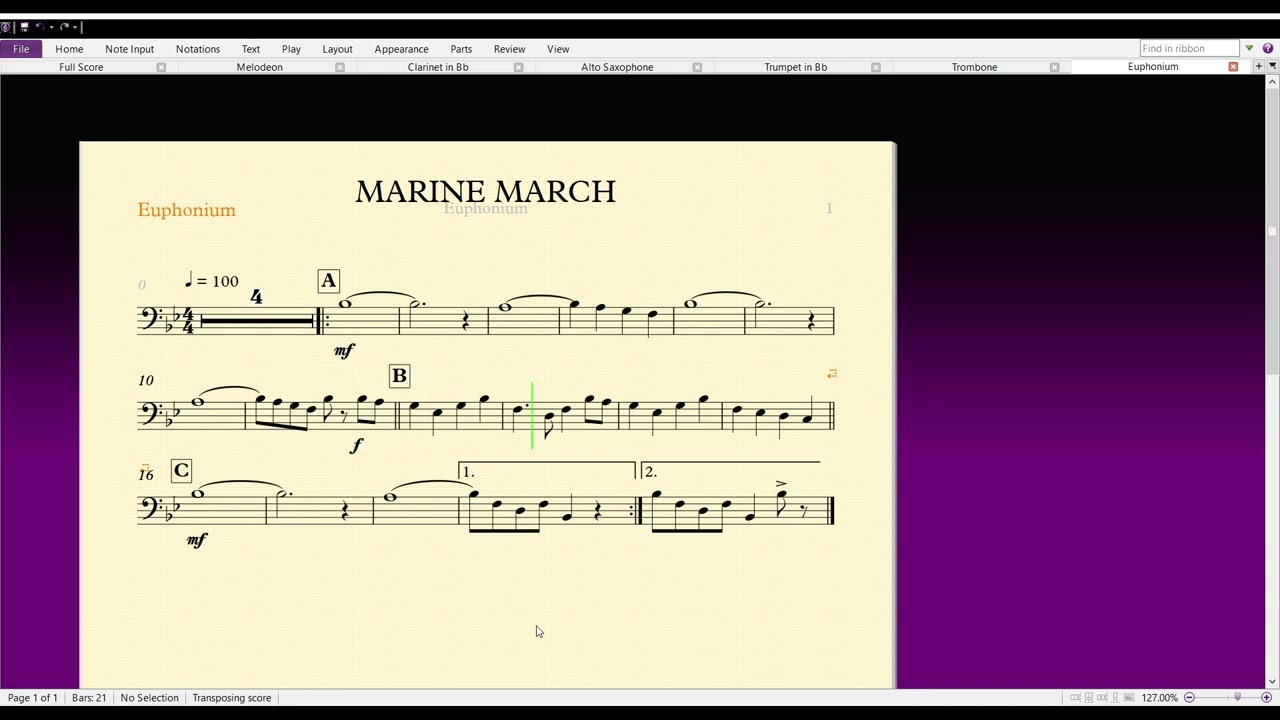
Task: Select the orange Euphonium part name
Action: [187, 210]
